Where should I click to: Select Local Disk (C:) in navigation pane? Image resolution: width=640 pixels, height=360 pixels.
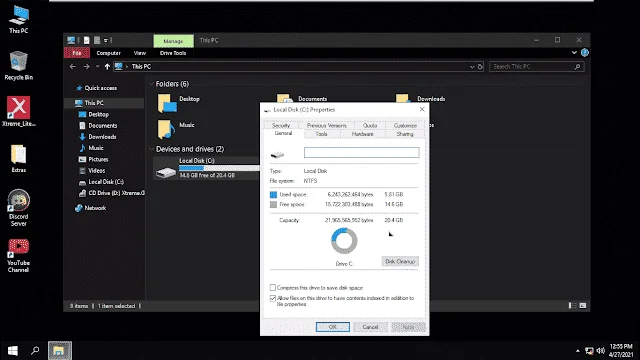(106, 182)
